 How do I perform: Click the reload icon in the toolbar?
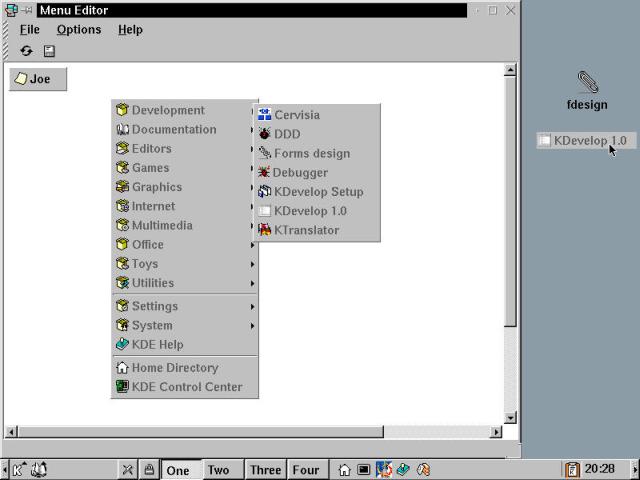coord(27,51)
